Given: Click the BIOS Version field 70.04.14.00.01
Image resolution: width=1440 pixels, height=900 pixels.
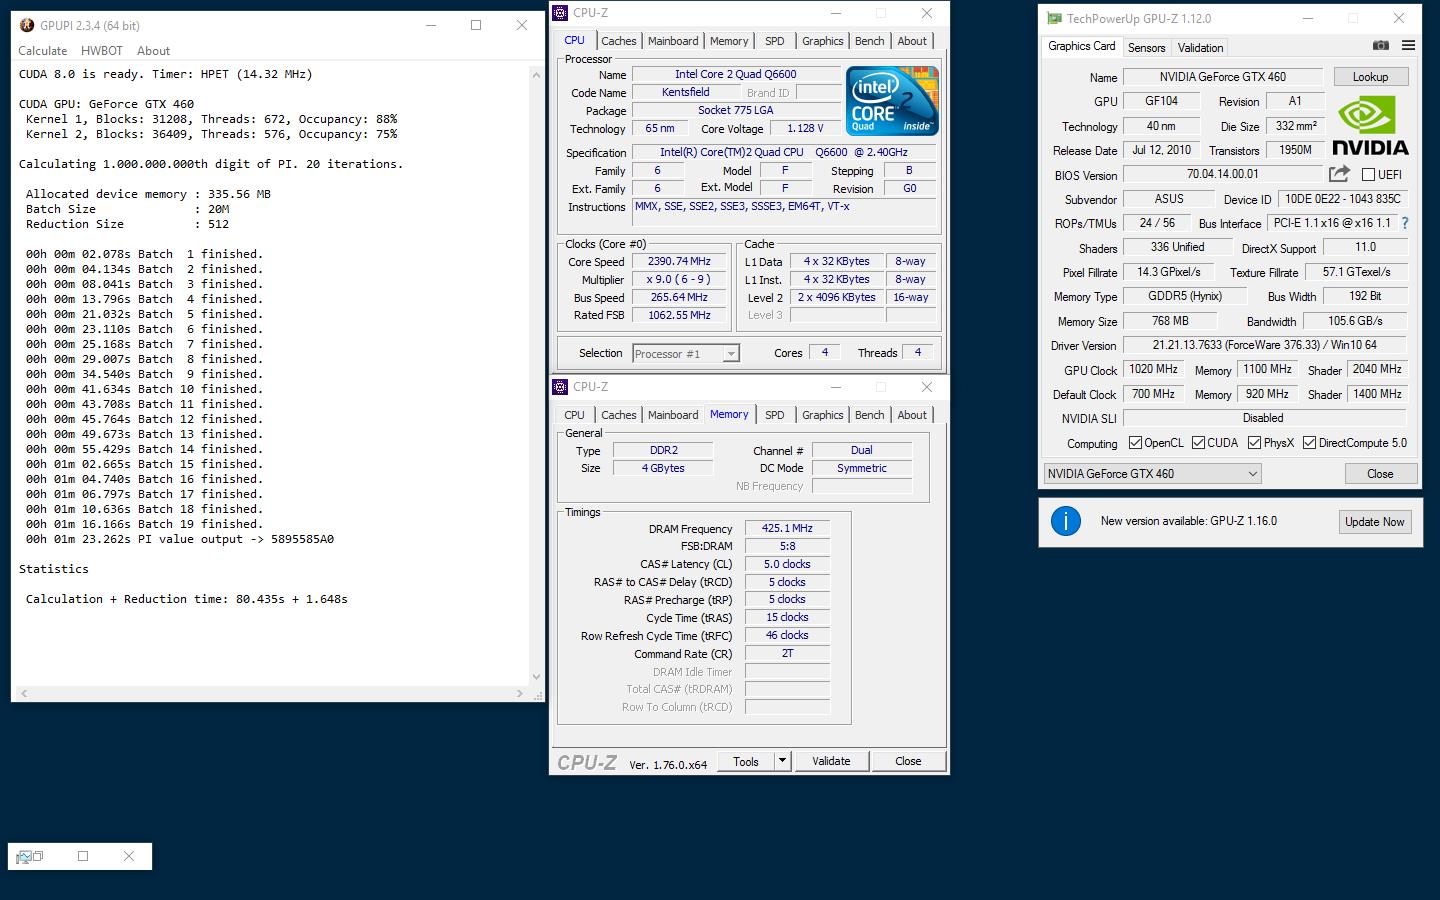Looking at the screenshot, I should pyautogui.click(x=1223, y=174).
